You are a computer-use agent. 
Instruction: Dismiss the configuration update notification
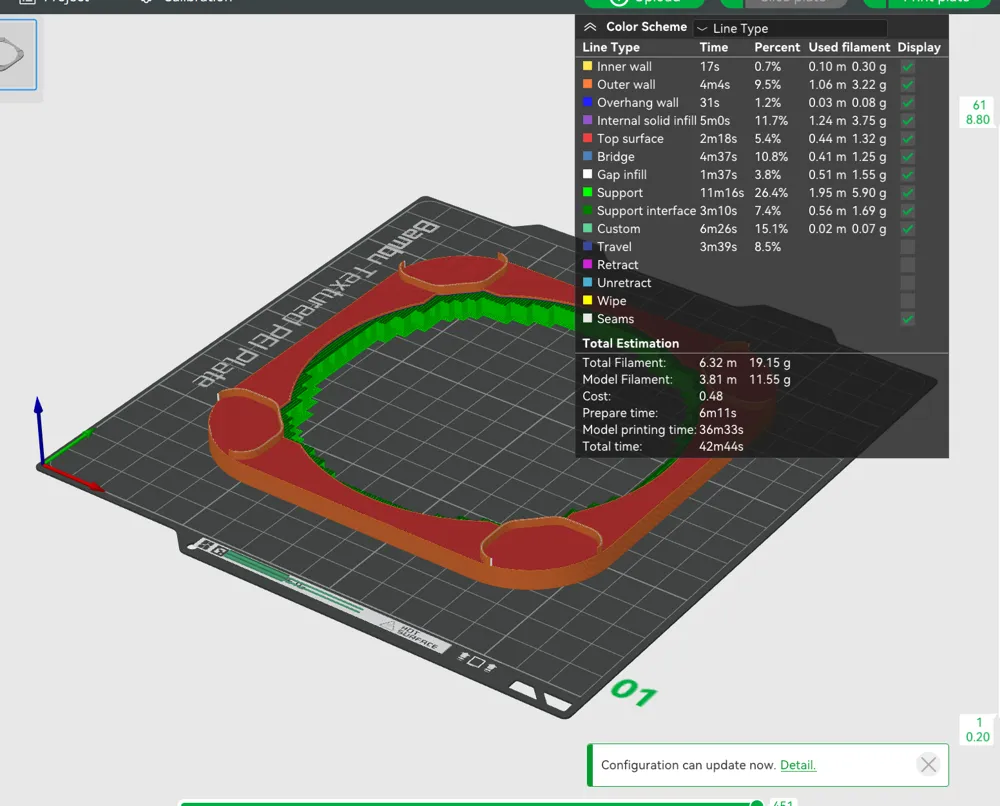pyautogui.click(x=928, y=765)
